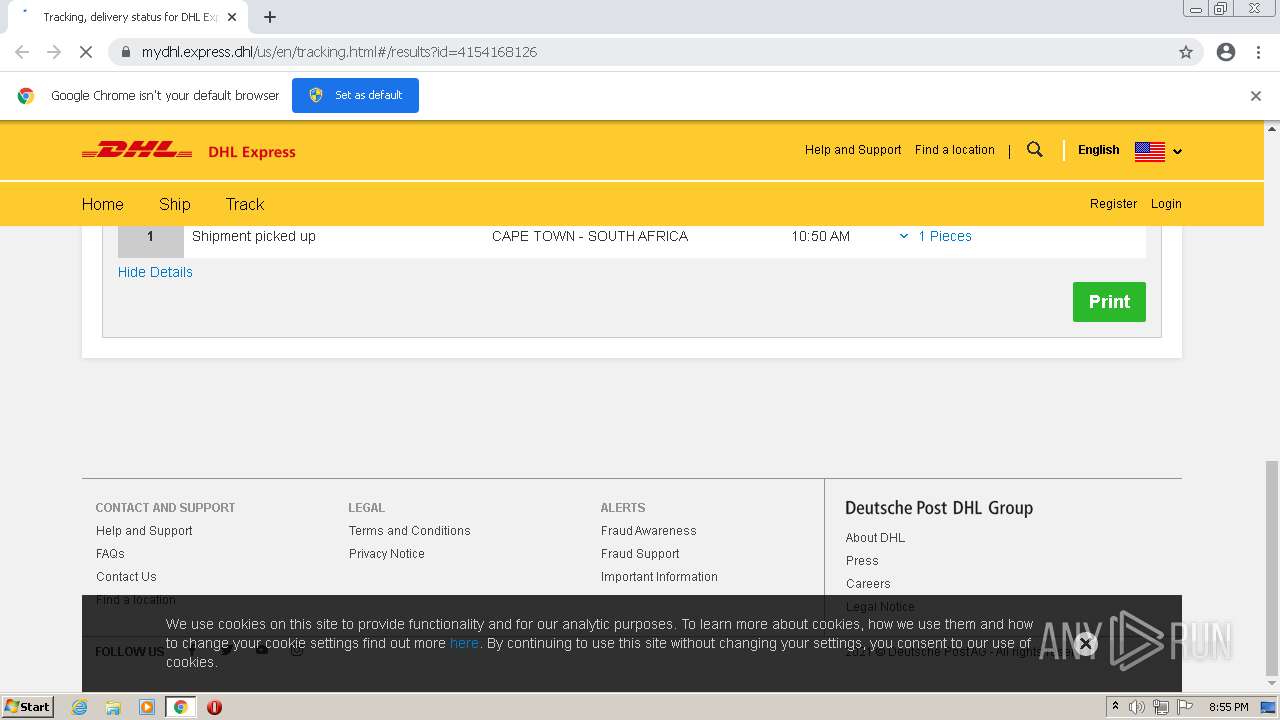The image size is (1280, 720).
Task: Select the English language option
Action: 1099,150
